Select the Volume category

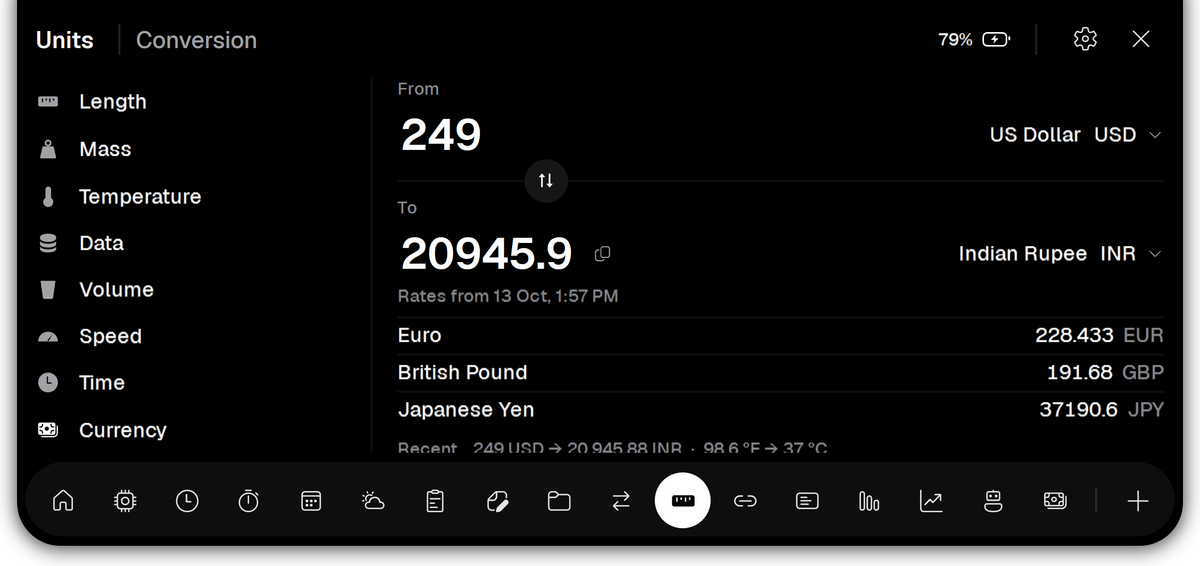95,290
